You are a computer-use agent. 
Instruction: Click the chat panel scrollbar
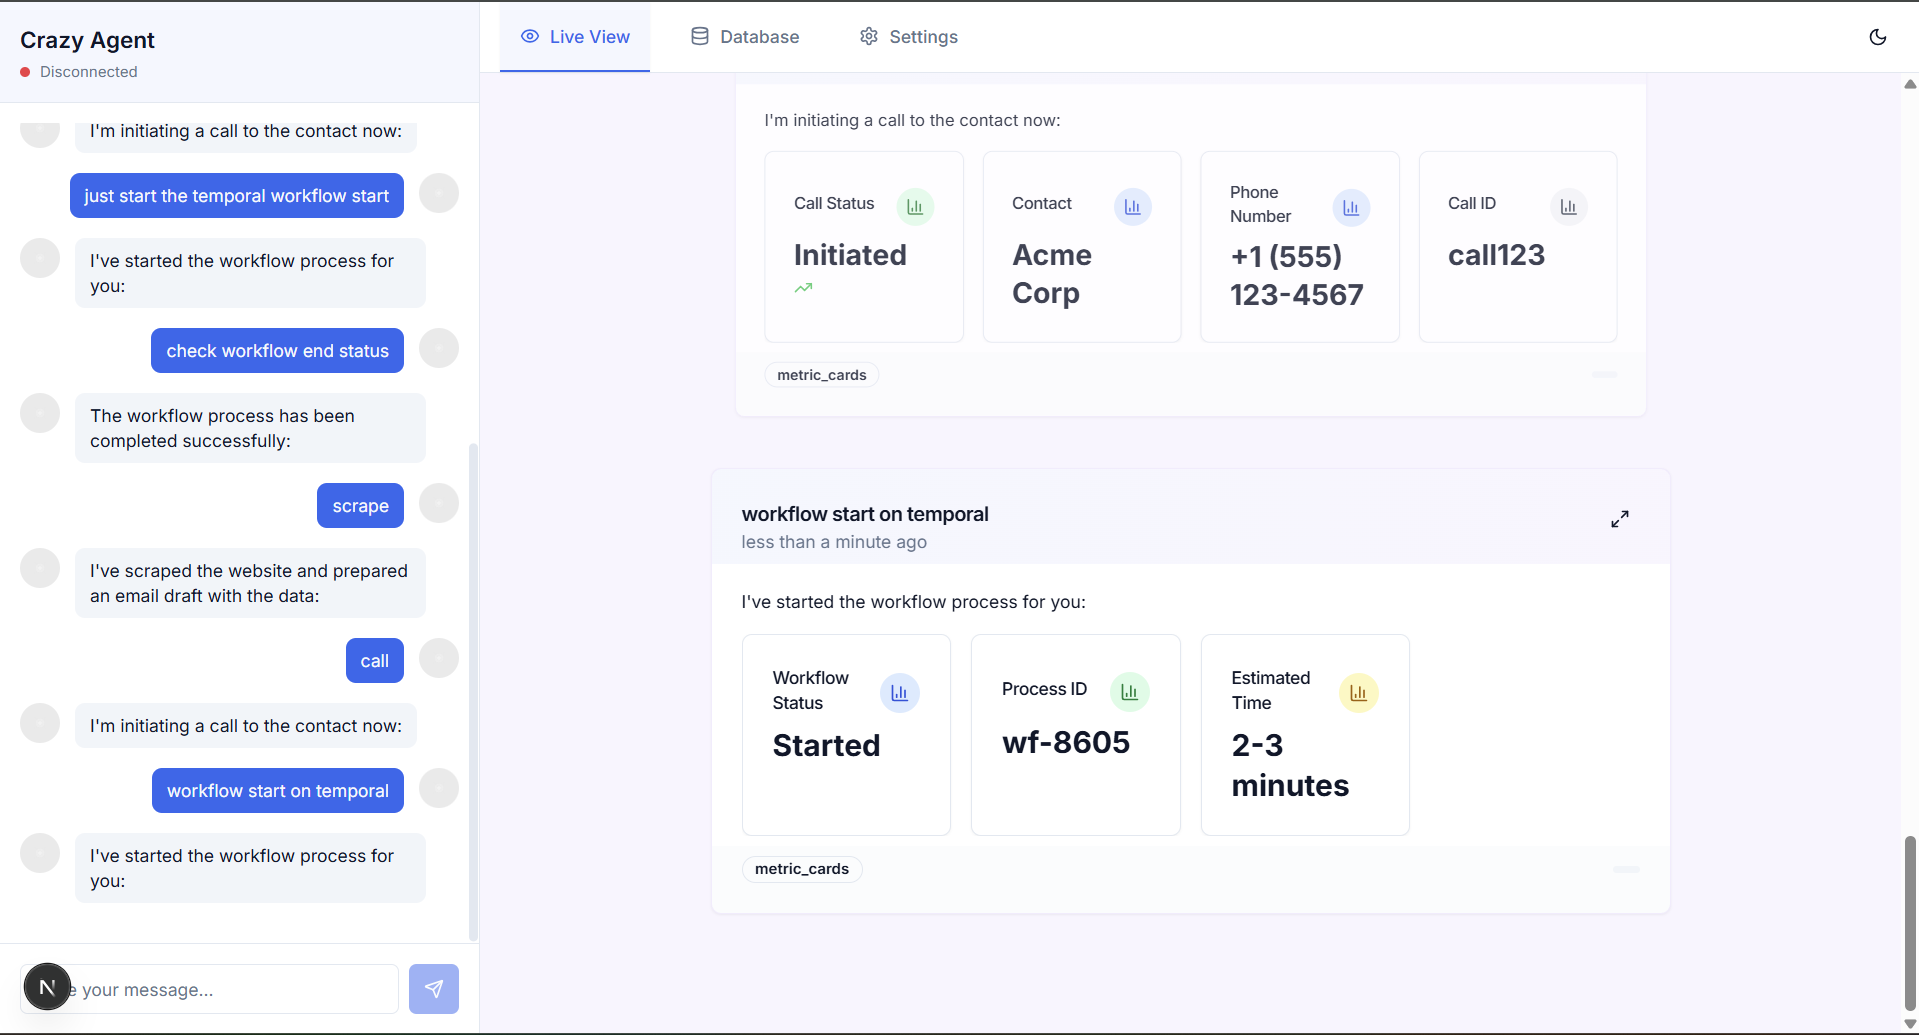[473, 692]
